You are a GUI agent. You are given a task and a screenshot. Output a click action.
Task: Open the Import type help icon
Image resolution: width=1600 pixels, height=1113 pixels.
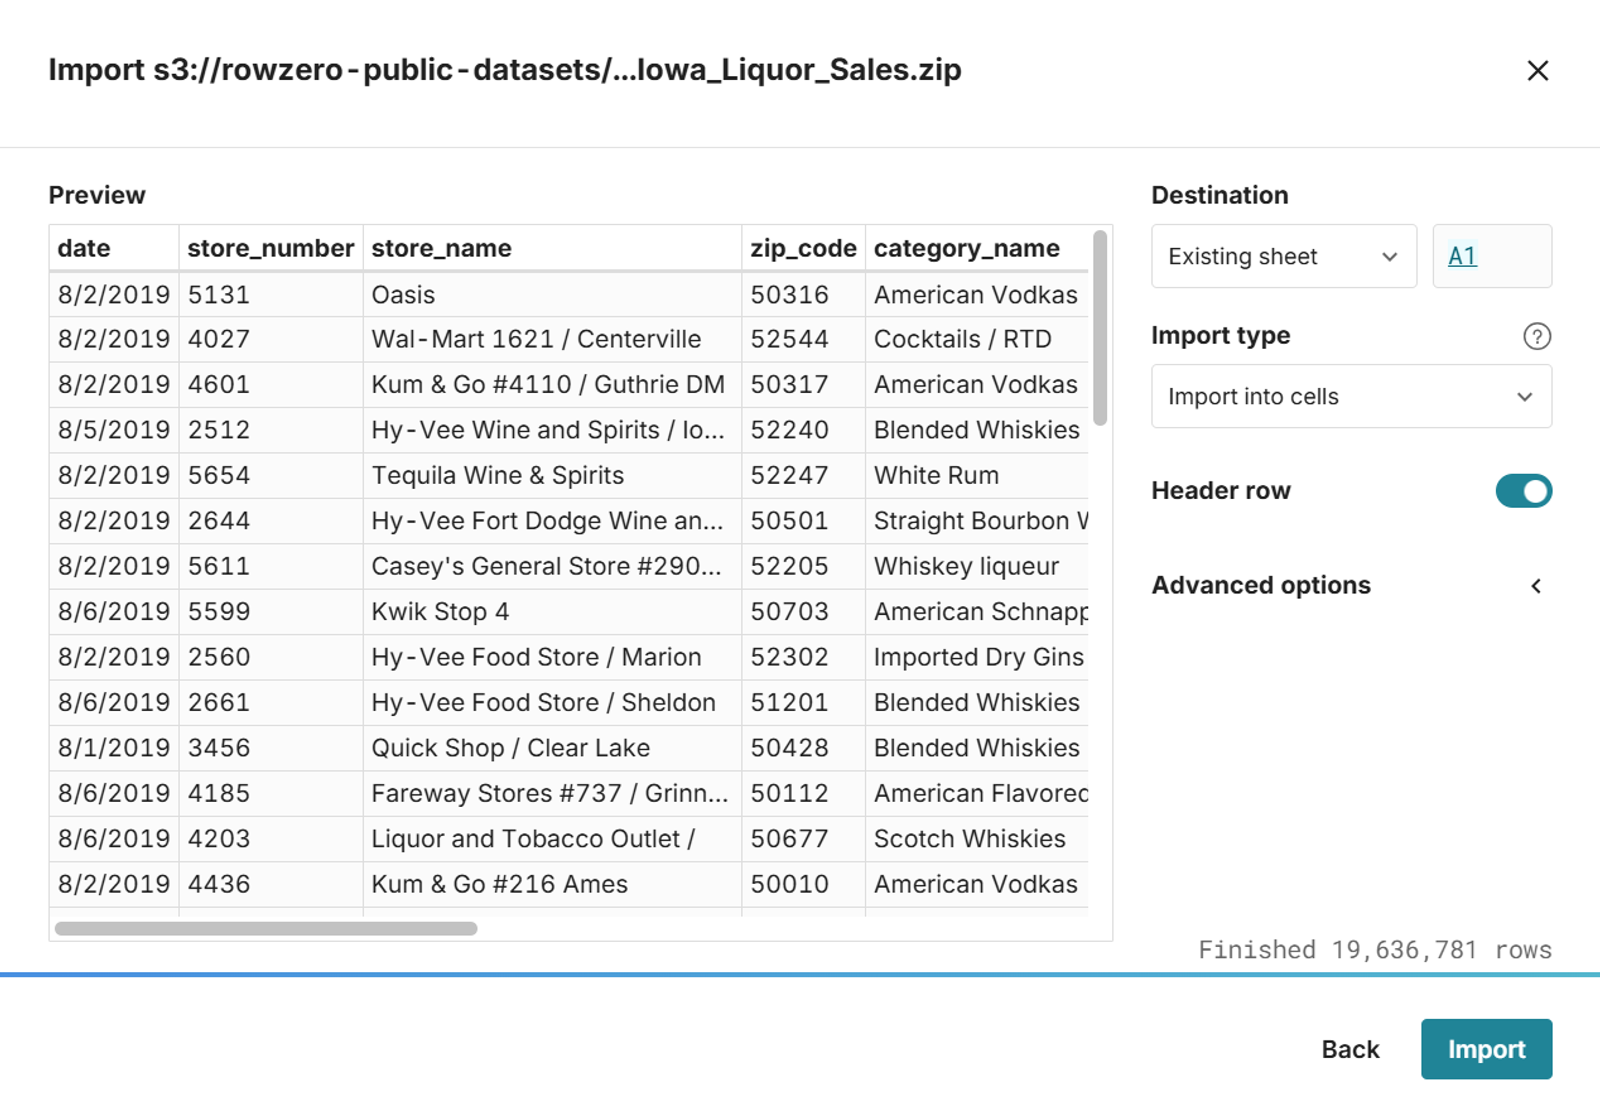pos(1537,336)
